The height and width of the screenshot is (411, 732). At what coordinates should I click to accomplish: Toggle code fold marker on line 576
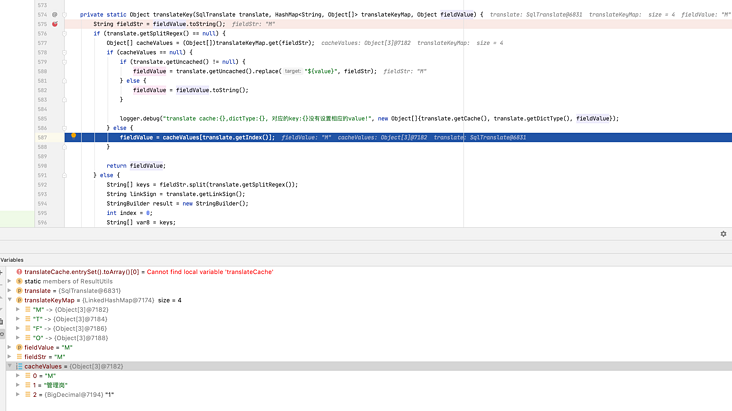65,33
